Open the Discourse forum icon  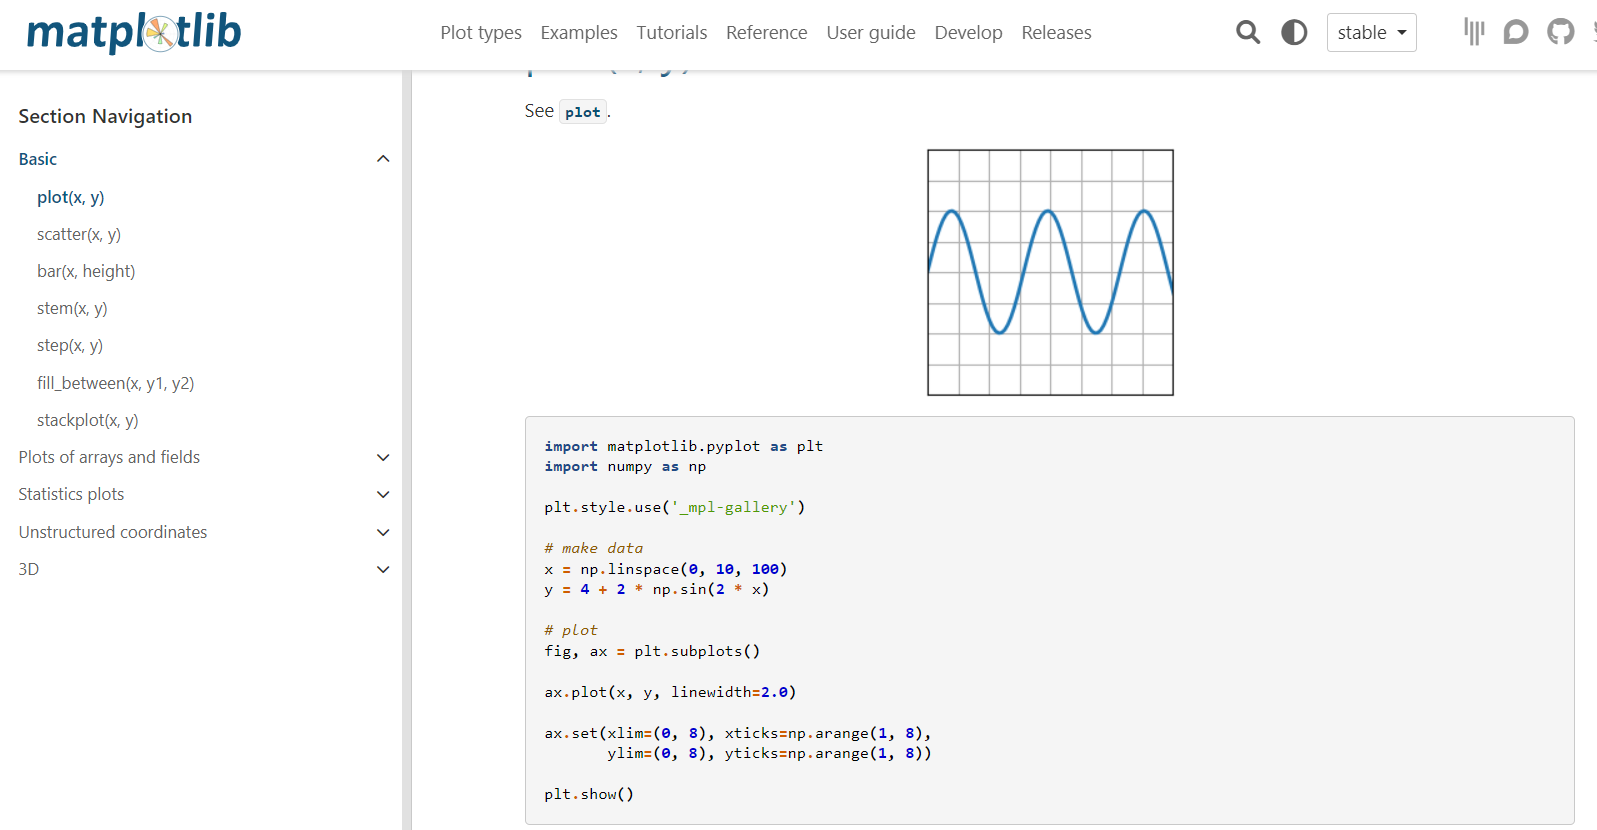pos(1516,32)
